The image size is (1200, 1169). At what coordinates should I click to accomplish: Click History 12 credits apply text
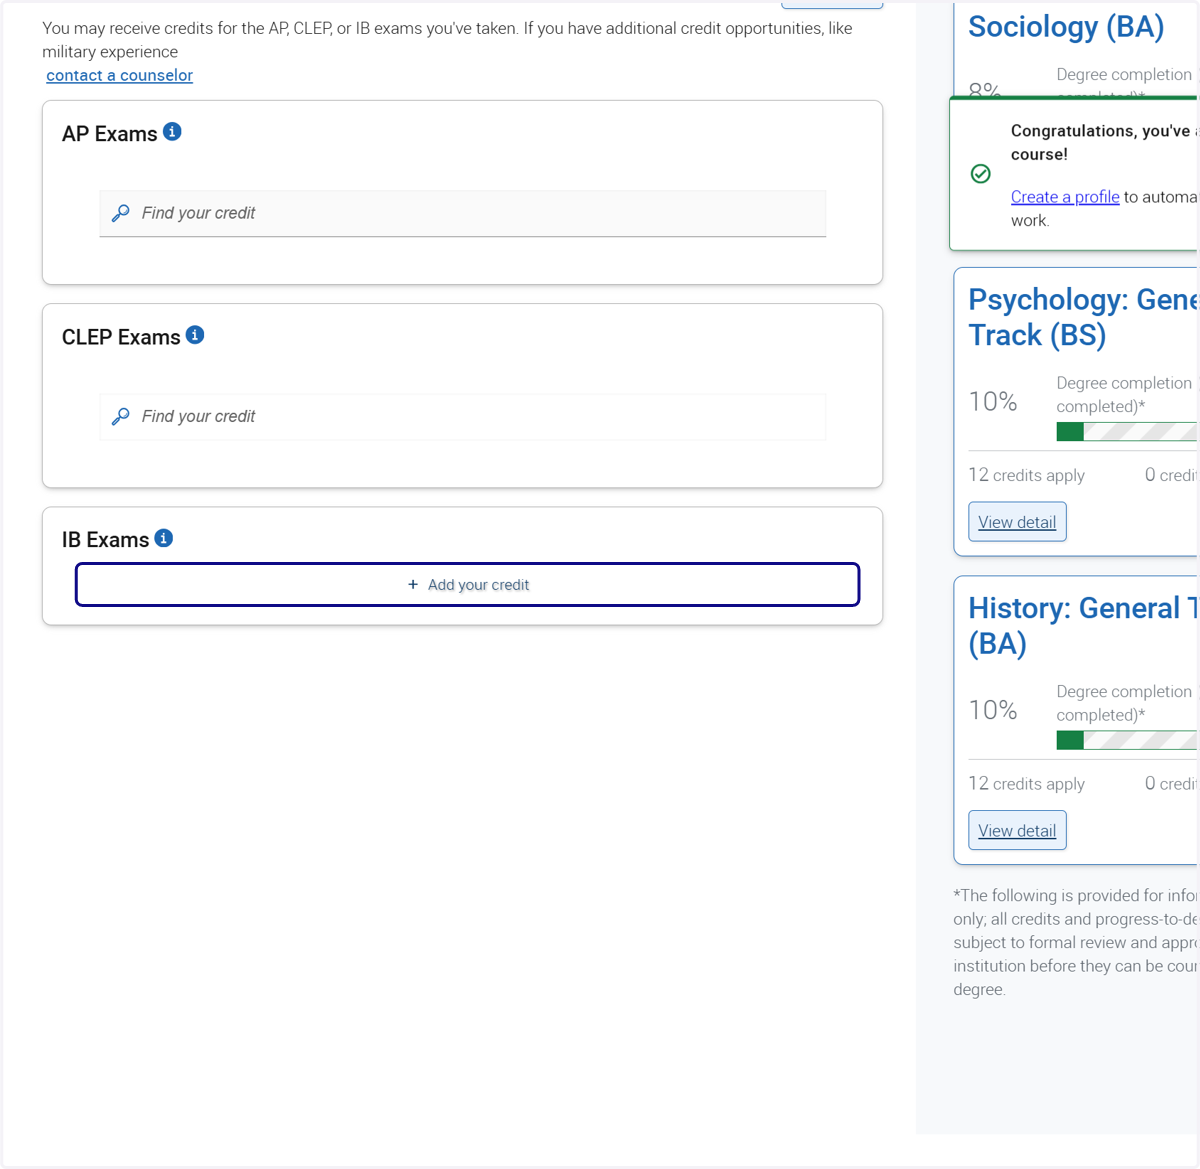point(1026,784)
